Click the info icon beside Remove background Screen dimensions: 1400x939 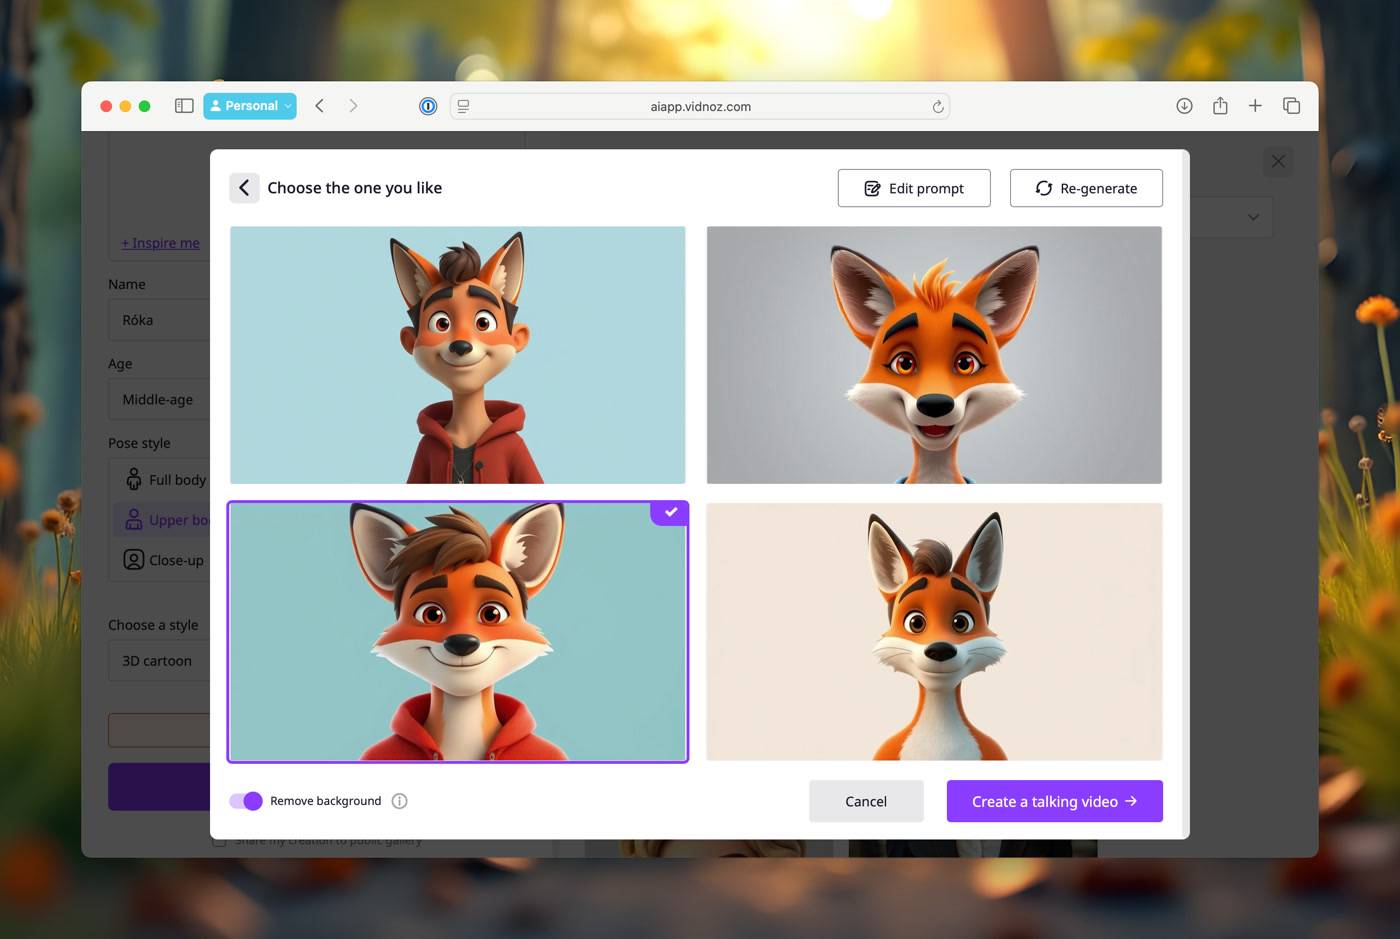pos(400,801)
